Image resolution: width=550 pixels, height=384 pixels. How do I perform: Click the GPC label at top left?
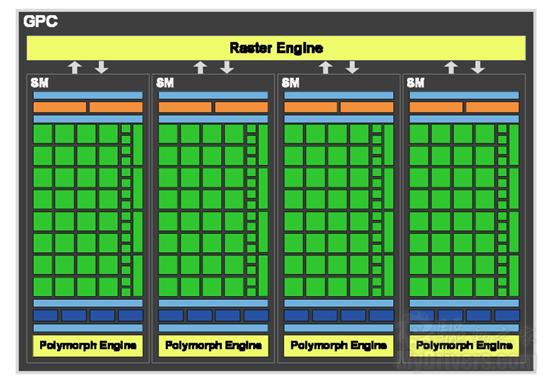(x=41, y=21)
